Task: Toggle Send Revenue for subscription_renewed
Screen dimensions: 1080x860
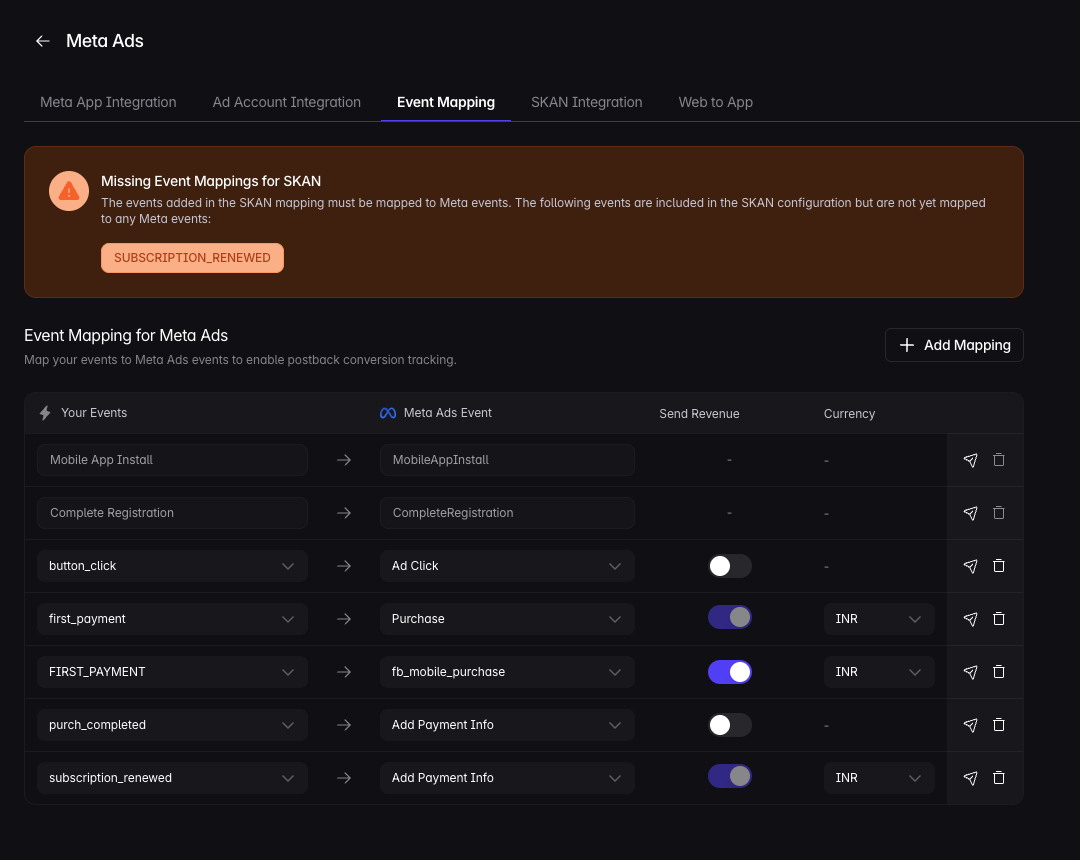Action: click(x=729, y=777)
